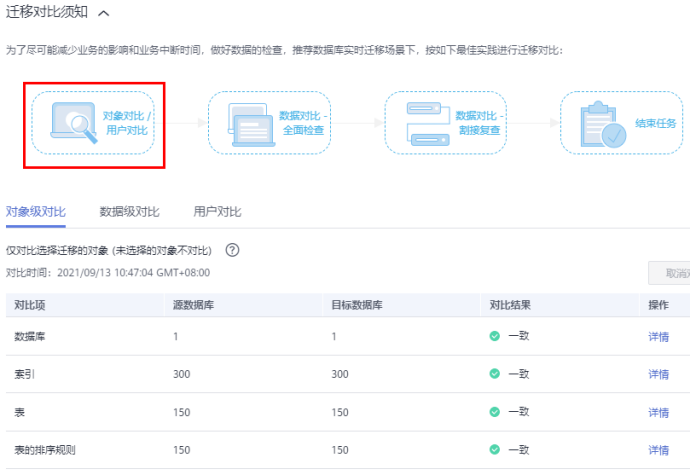Click green check icon in 索引 row
Image resolution: width=691 pixels, height=476 pixels.
pyautogui.click(x=494, y=374)
